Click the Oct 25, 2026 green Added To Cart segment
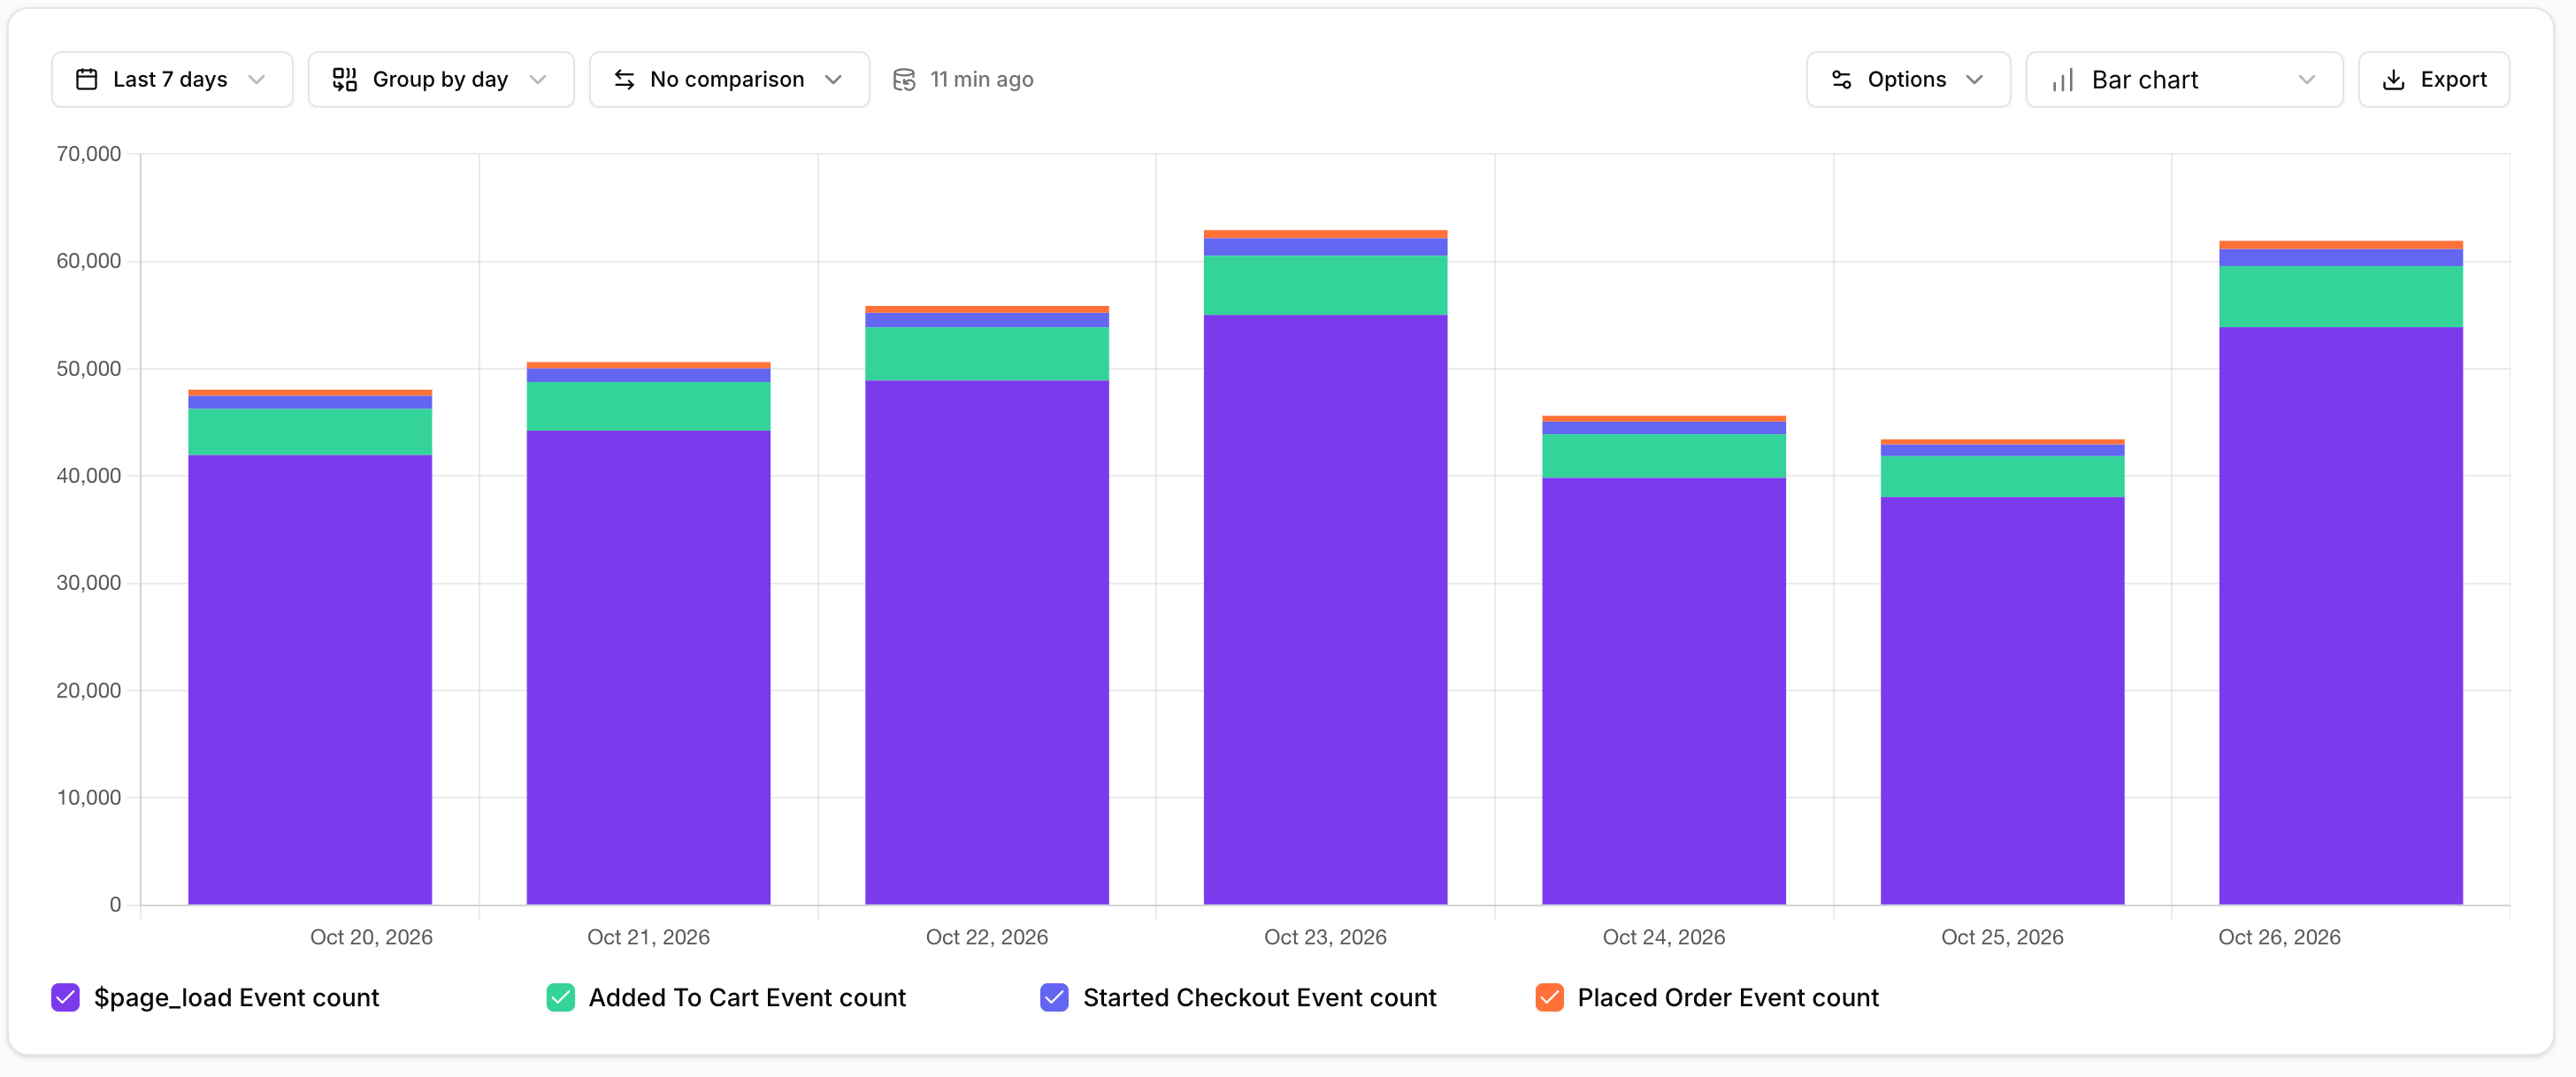 point(2002,476)
